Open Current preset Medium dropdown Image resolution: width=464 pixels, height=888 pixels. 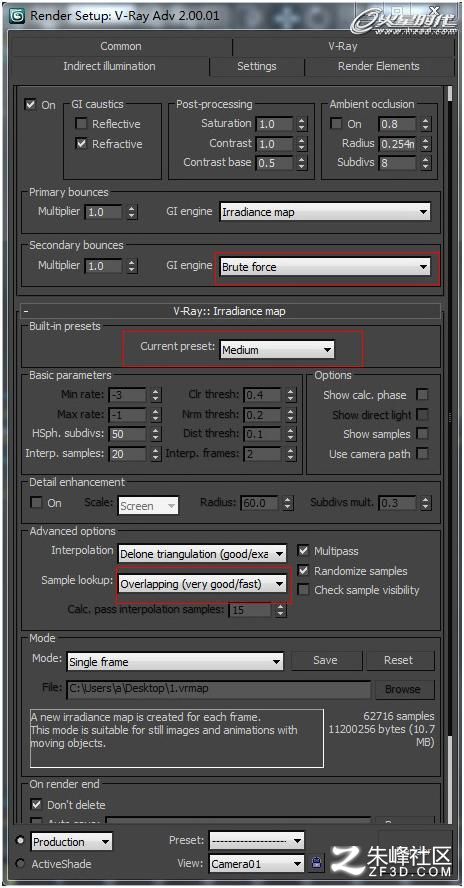[277, 350]
